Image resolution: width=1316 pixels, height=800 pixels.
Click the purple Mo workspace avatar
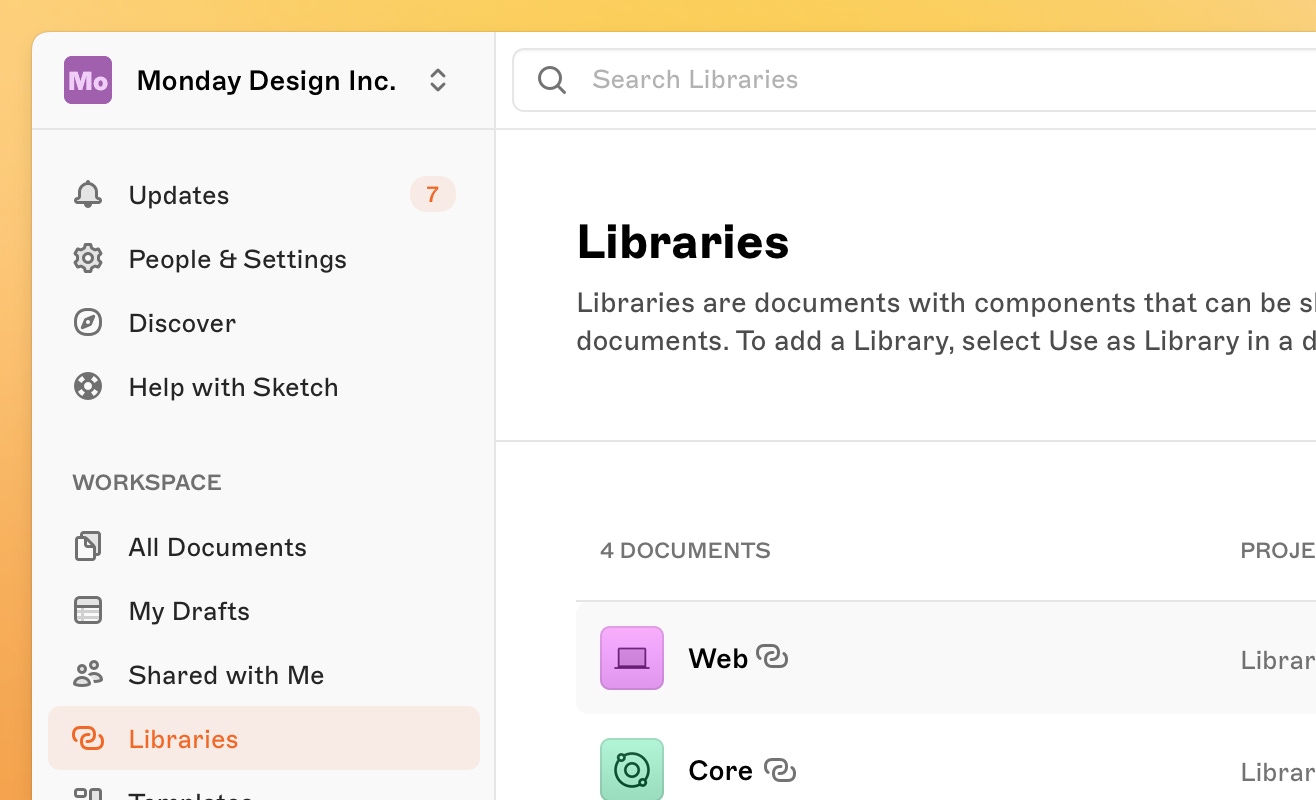point(88,80)
